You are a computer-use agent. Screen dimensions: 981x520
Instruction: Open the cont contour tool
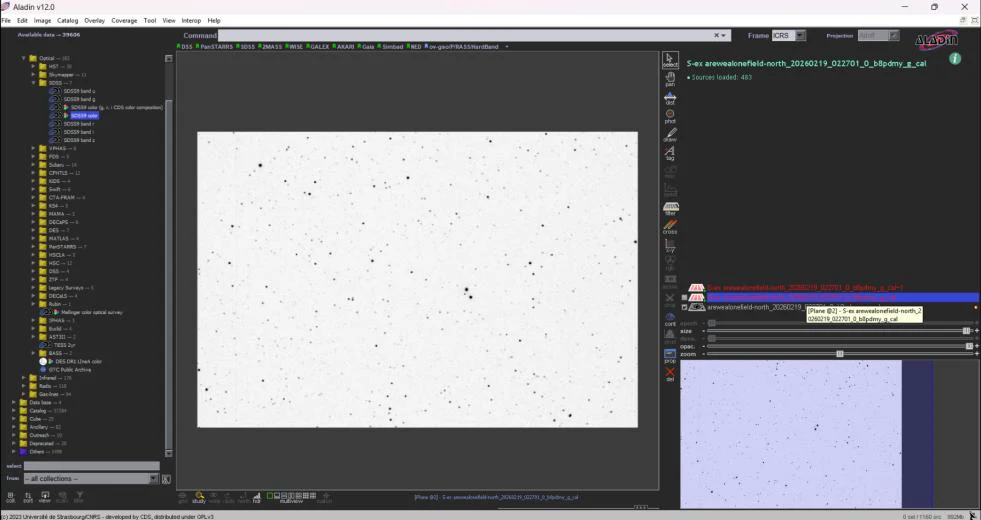tap(670, 319)
